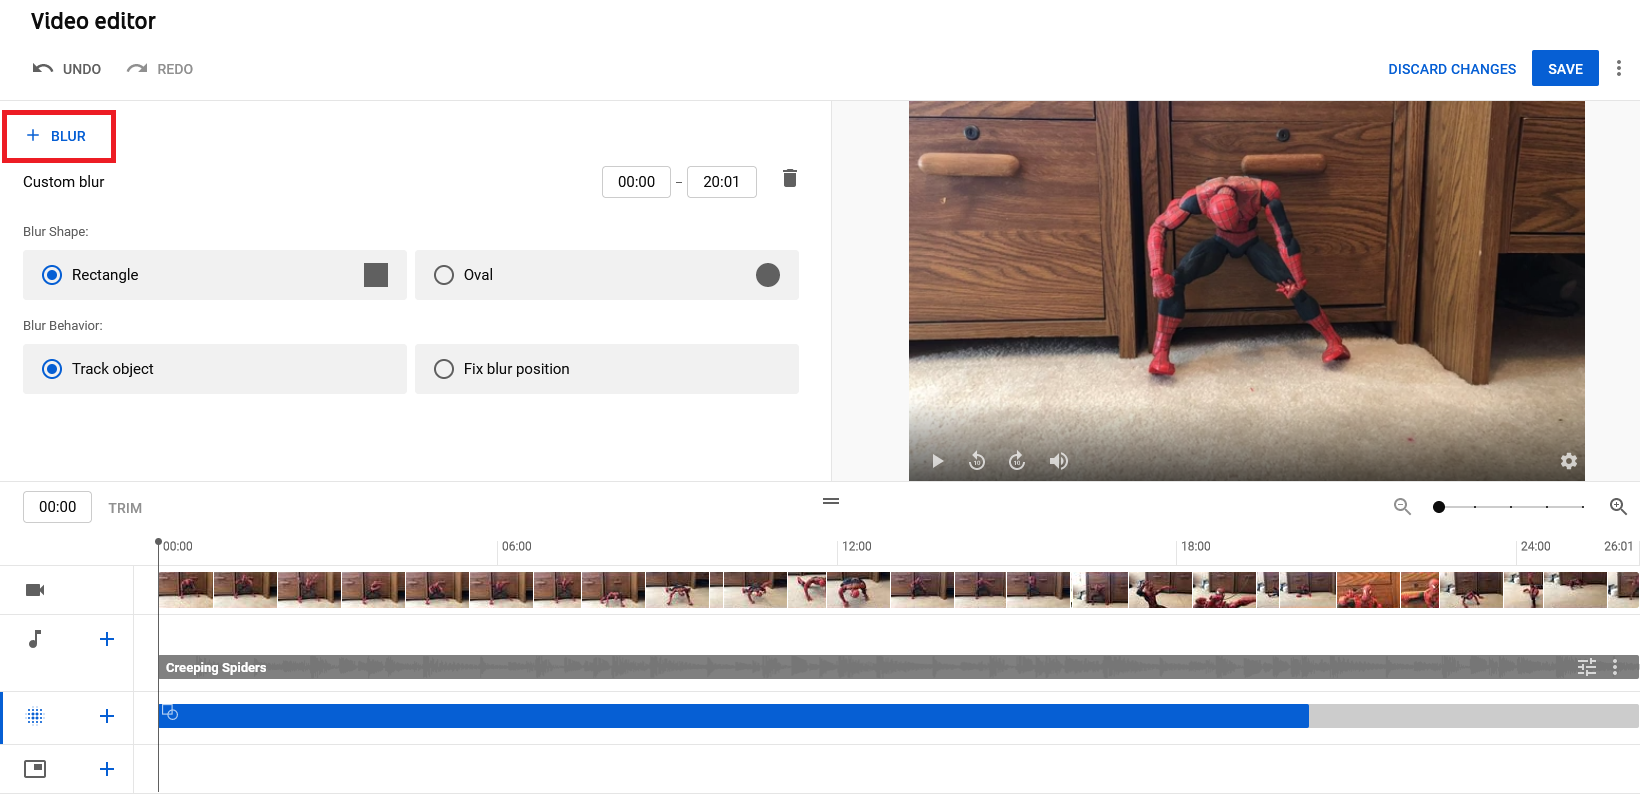Add a blur with track plus icon

click(x=107, y=716)
